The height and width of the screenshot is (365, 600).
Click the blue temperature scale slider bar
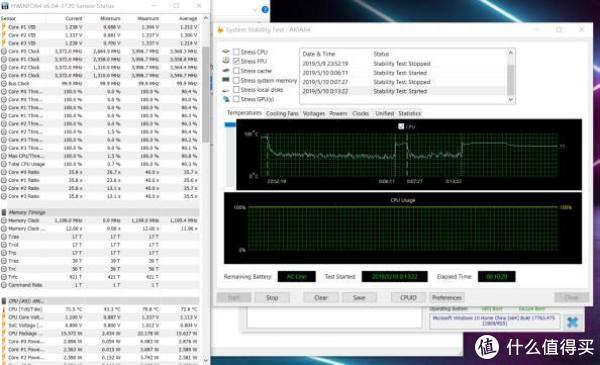coord(230,125)
